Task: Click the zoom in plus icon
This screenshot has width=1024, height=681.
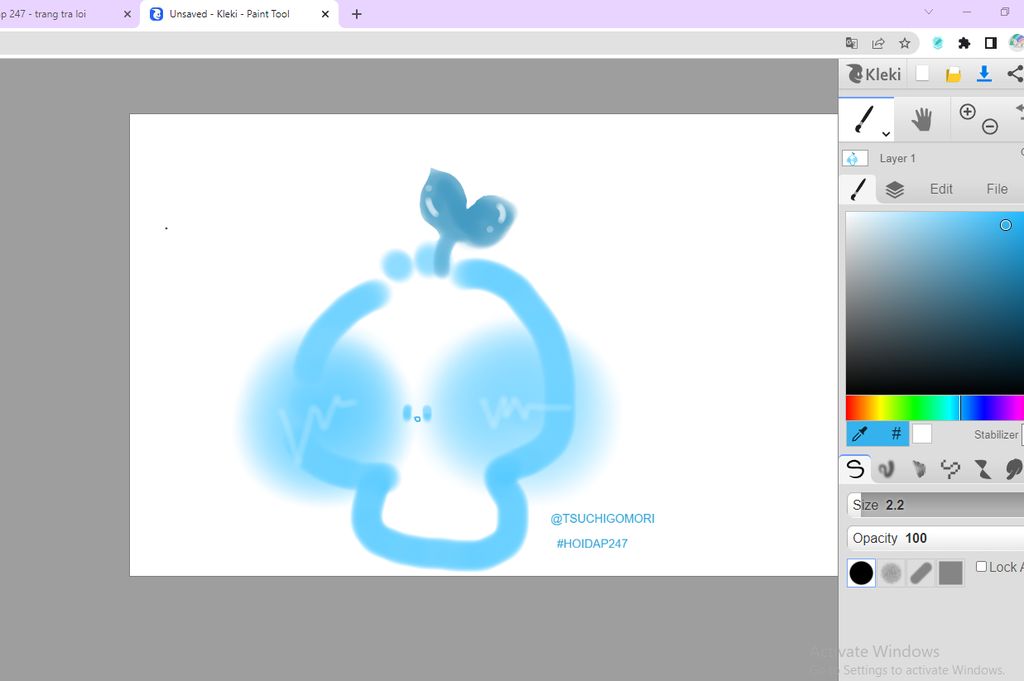Action: [x=967, y=112]
